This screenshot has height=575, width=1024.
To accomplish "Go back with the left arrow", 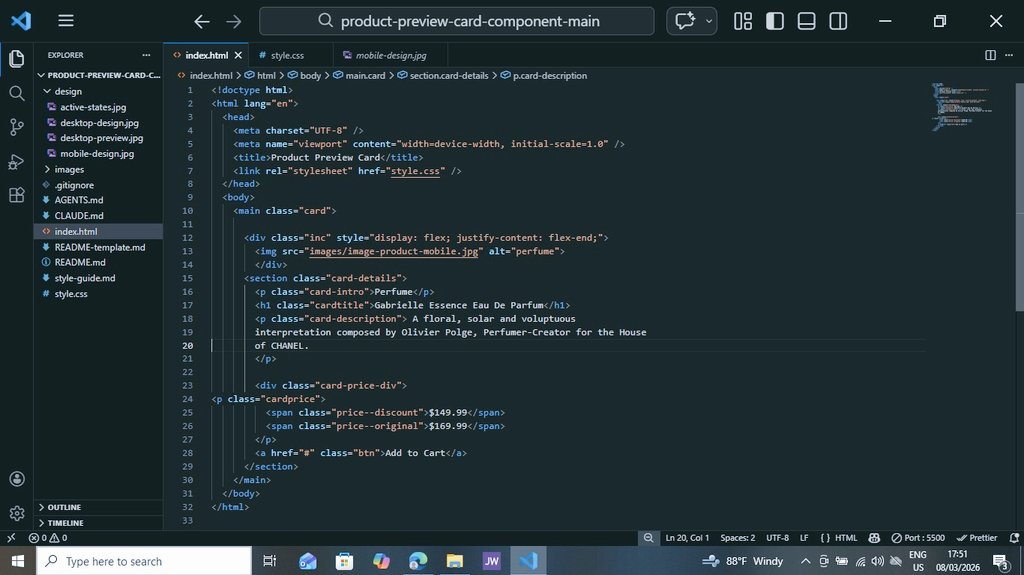I will point(202,22).
